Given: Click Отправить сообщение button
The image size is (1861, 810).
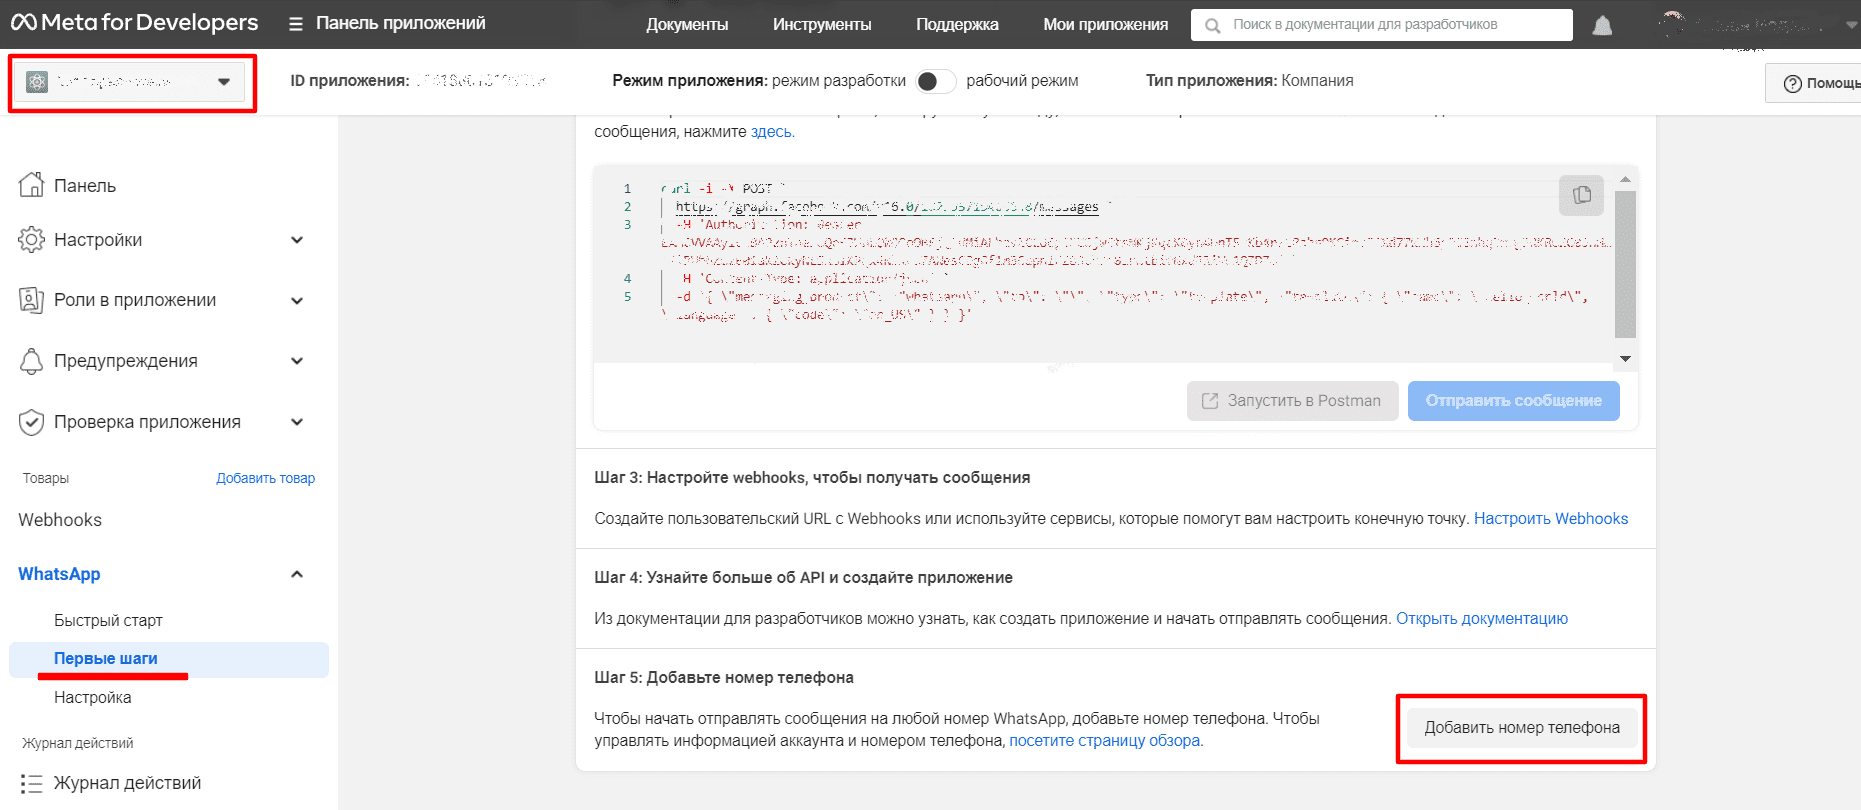Looking at the screenshot, I should point(1513,401).
